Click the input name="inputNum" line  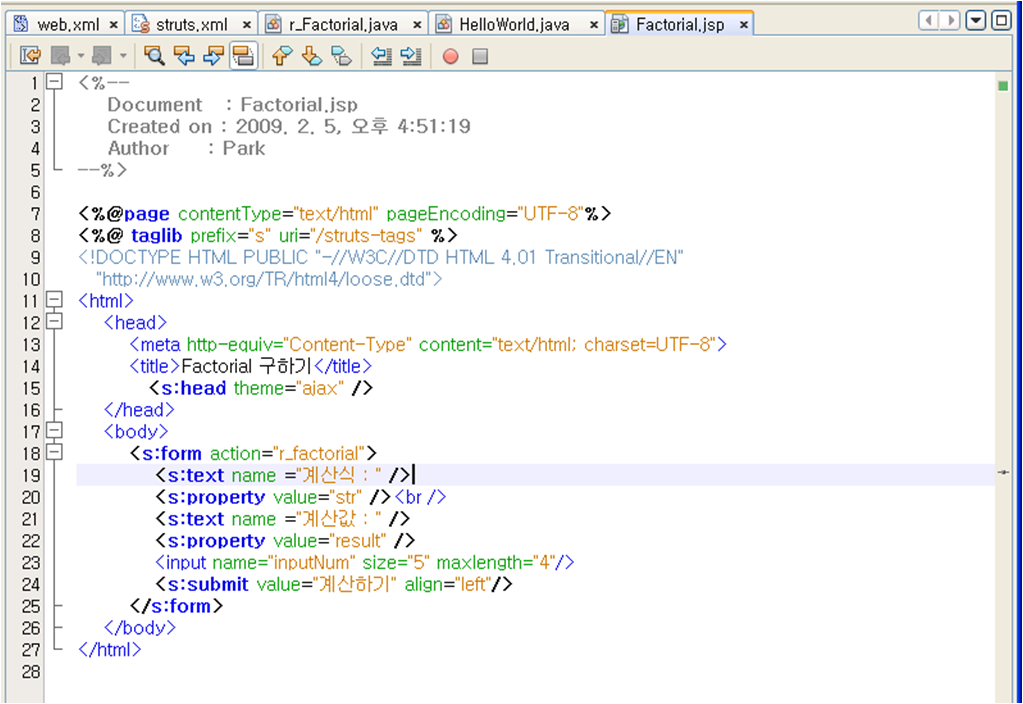click(365, 562)
